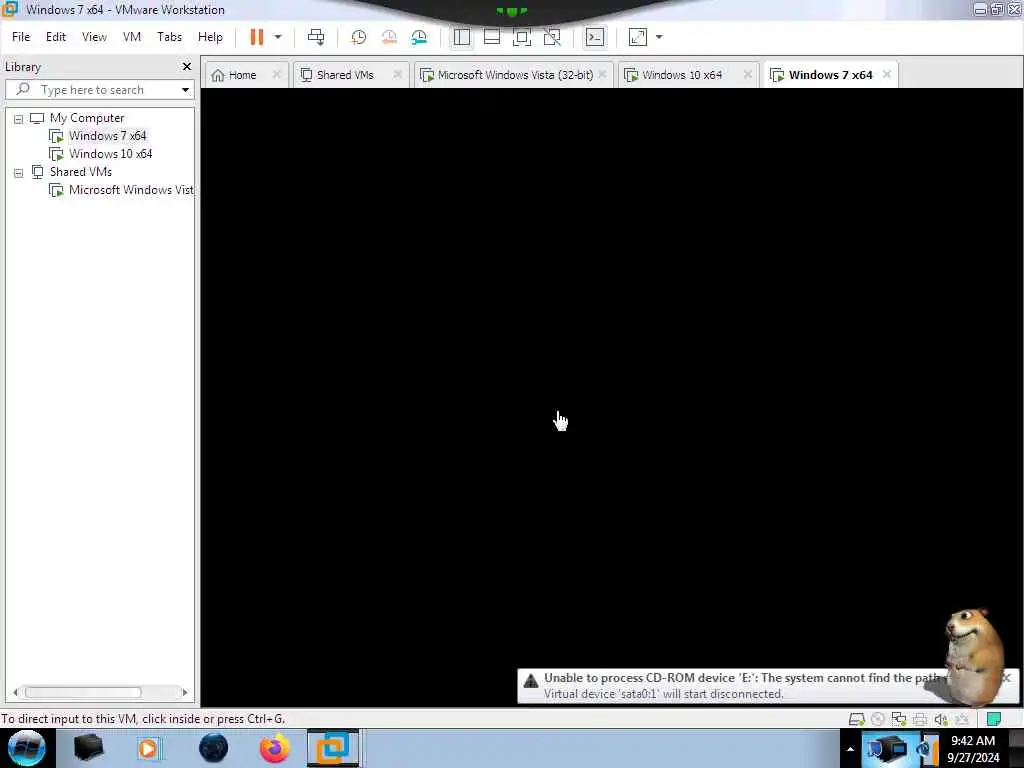Open the dark globe browser taskbar icon
This screenshot has width=1024, height=768.
213,748
